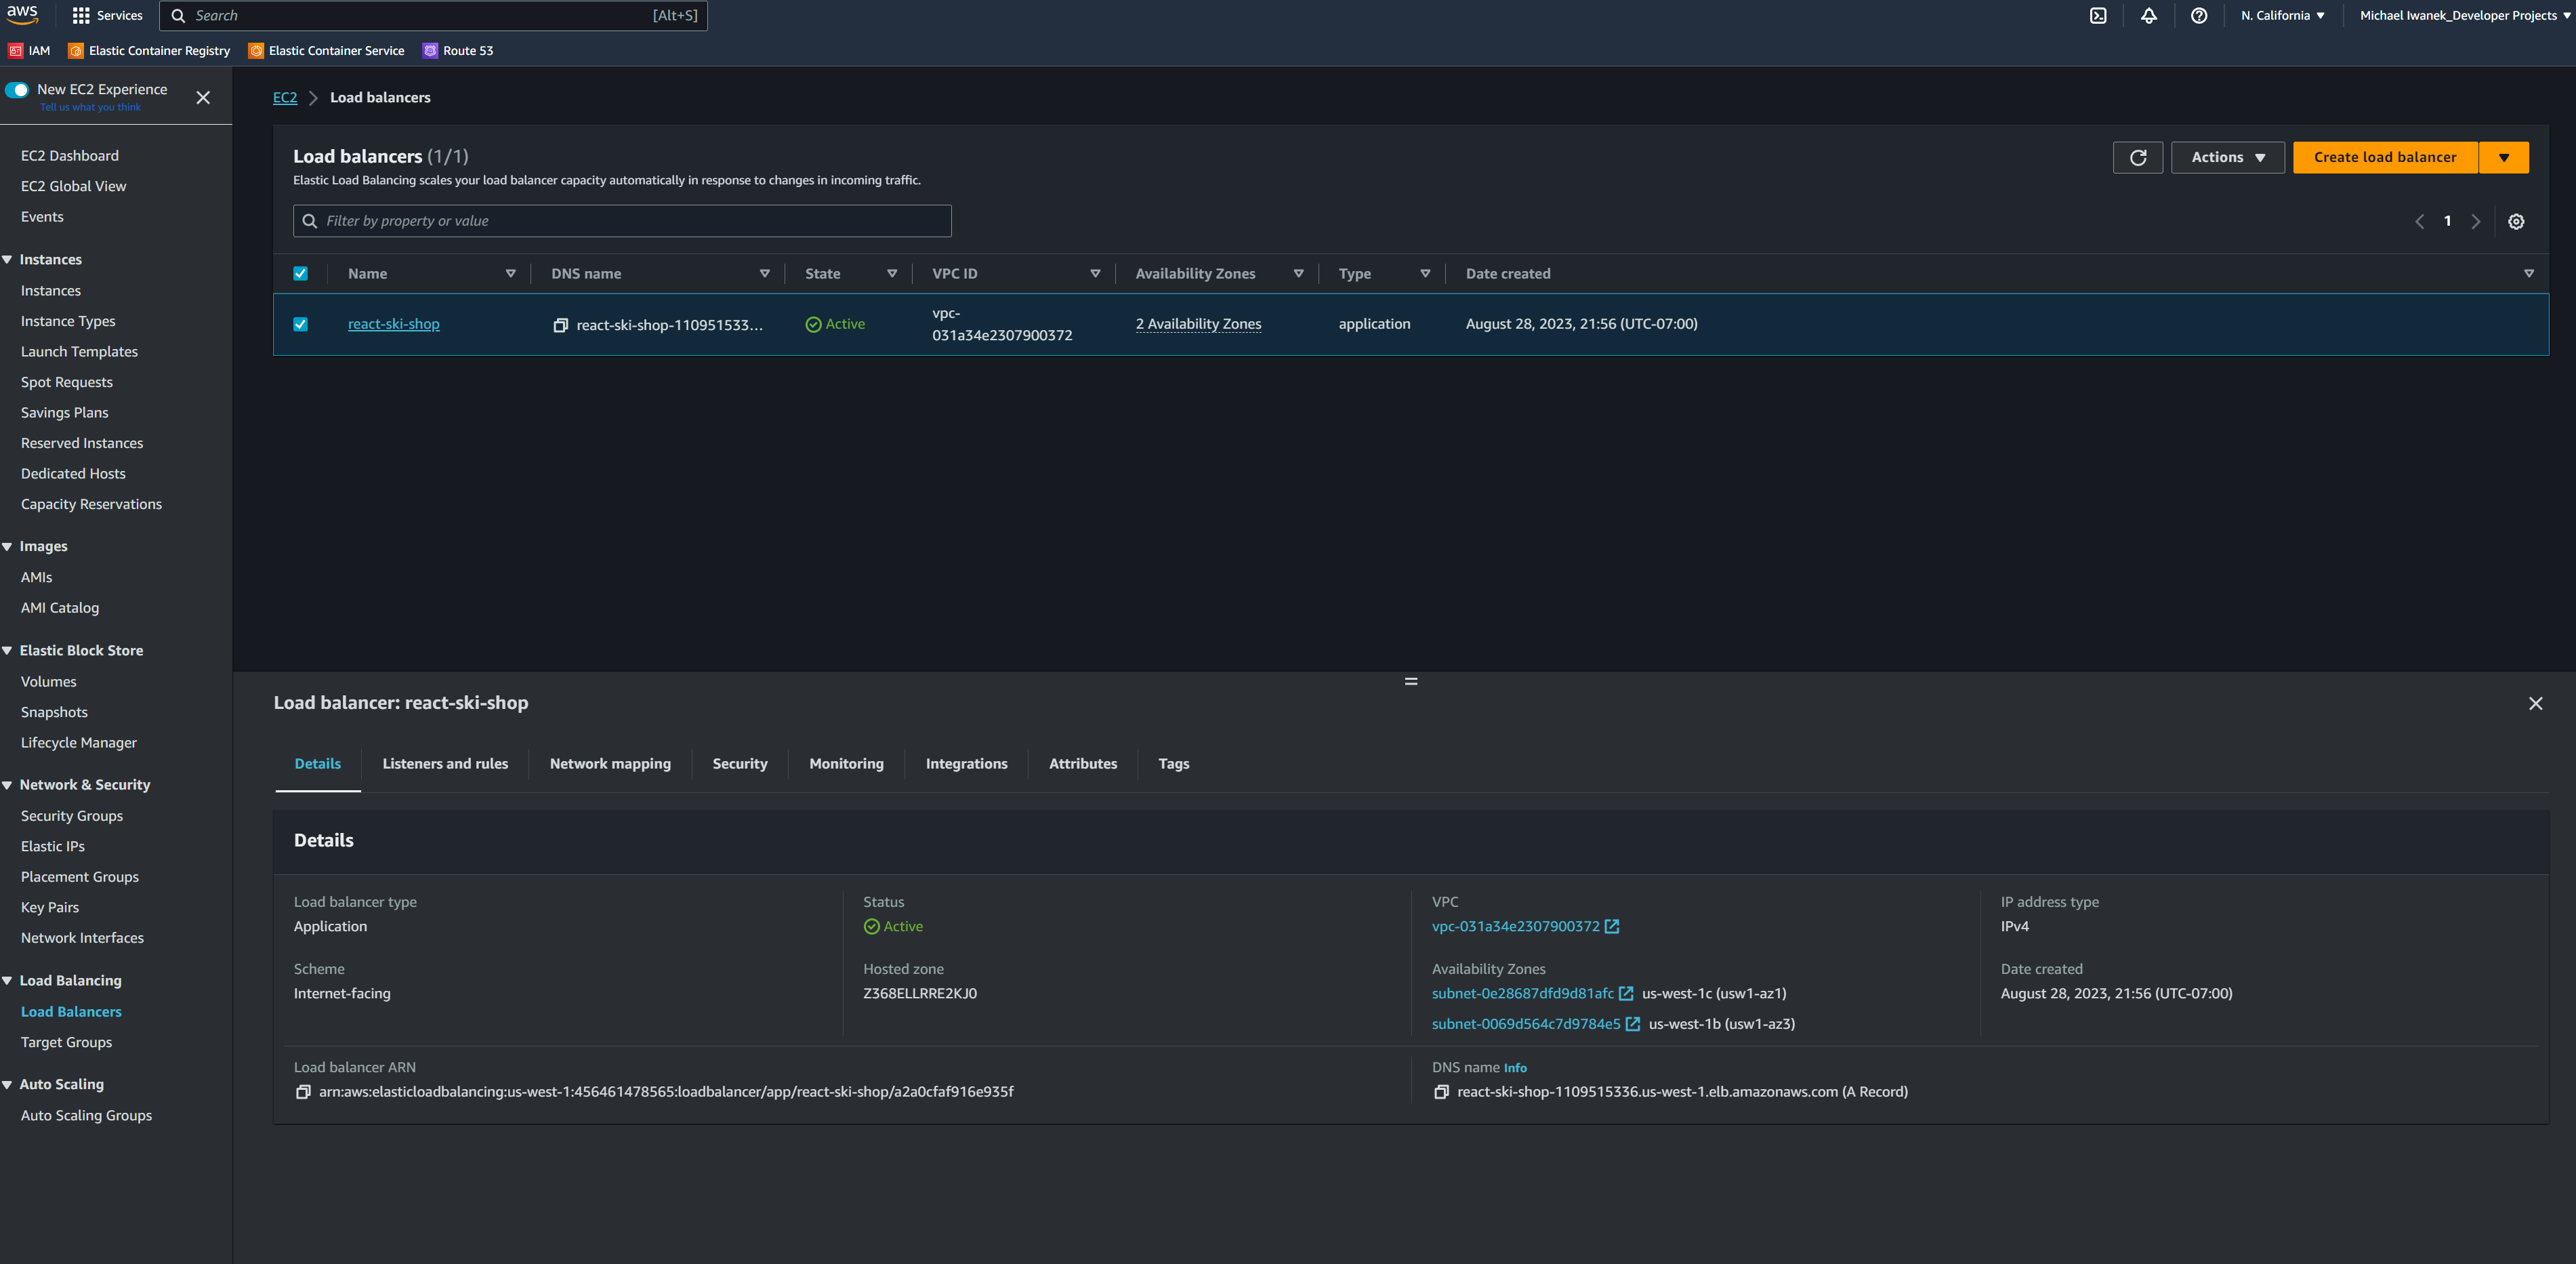2576x1264 pixels.
Task: Go to previous page of results
Action: click(x=2419, y=222)
